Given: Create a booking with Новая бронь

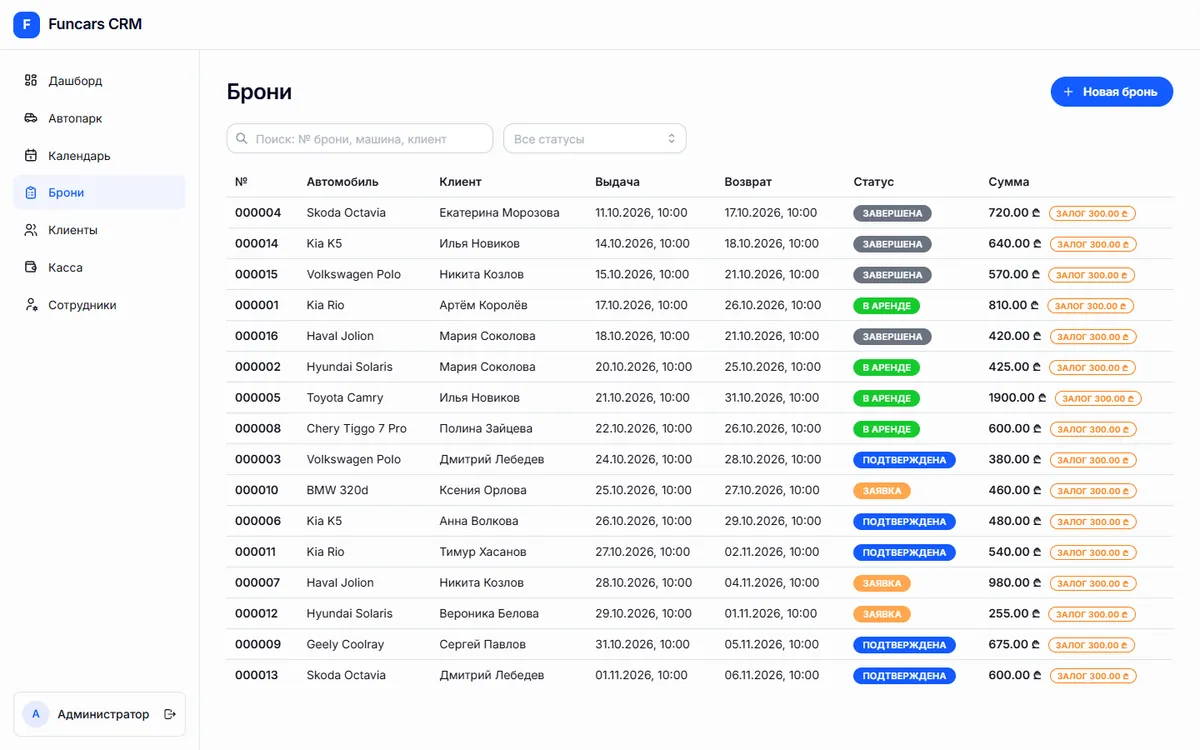Looking at the screenshot, I should (1112, 92).
